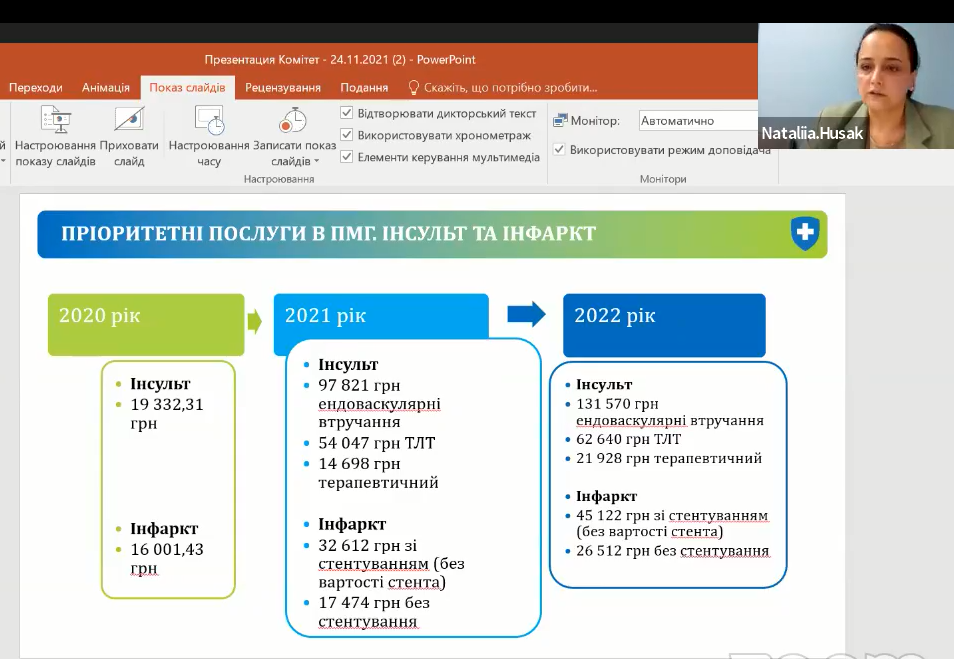Disable the presenter view checkbox
The height and width of the screenshot is (659, 954).
[x=559, y=150]
